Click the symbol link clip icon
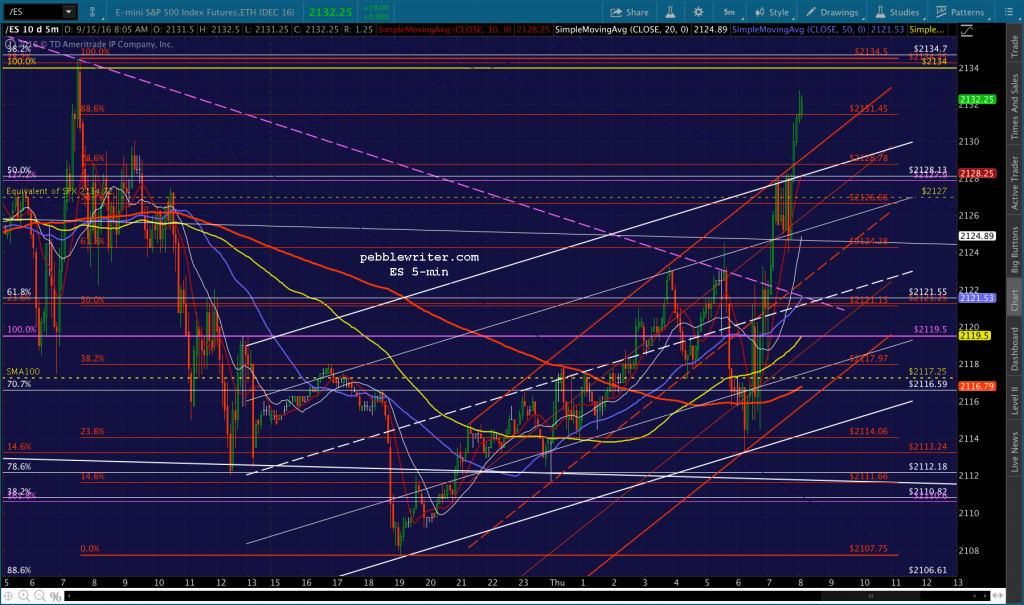The height and width of the screenshot is (605, 1024). (92, 12)
